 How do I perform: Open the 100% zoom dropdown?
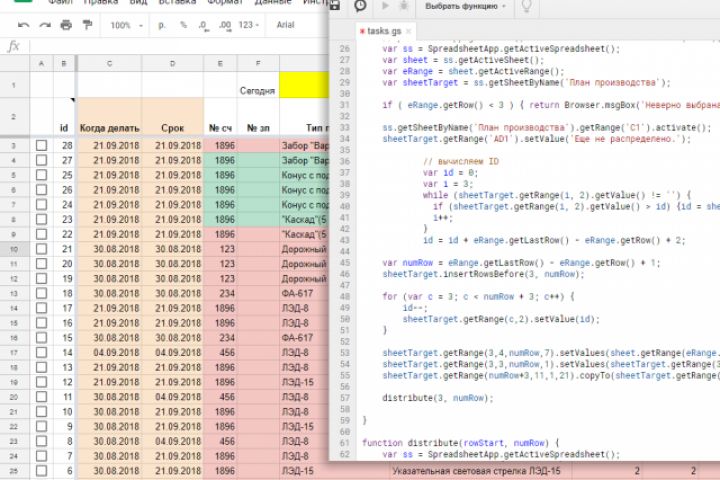pyautogui.click(x=126, y=25)
